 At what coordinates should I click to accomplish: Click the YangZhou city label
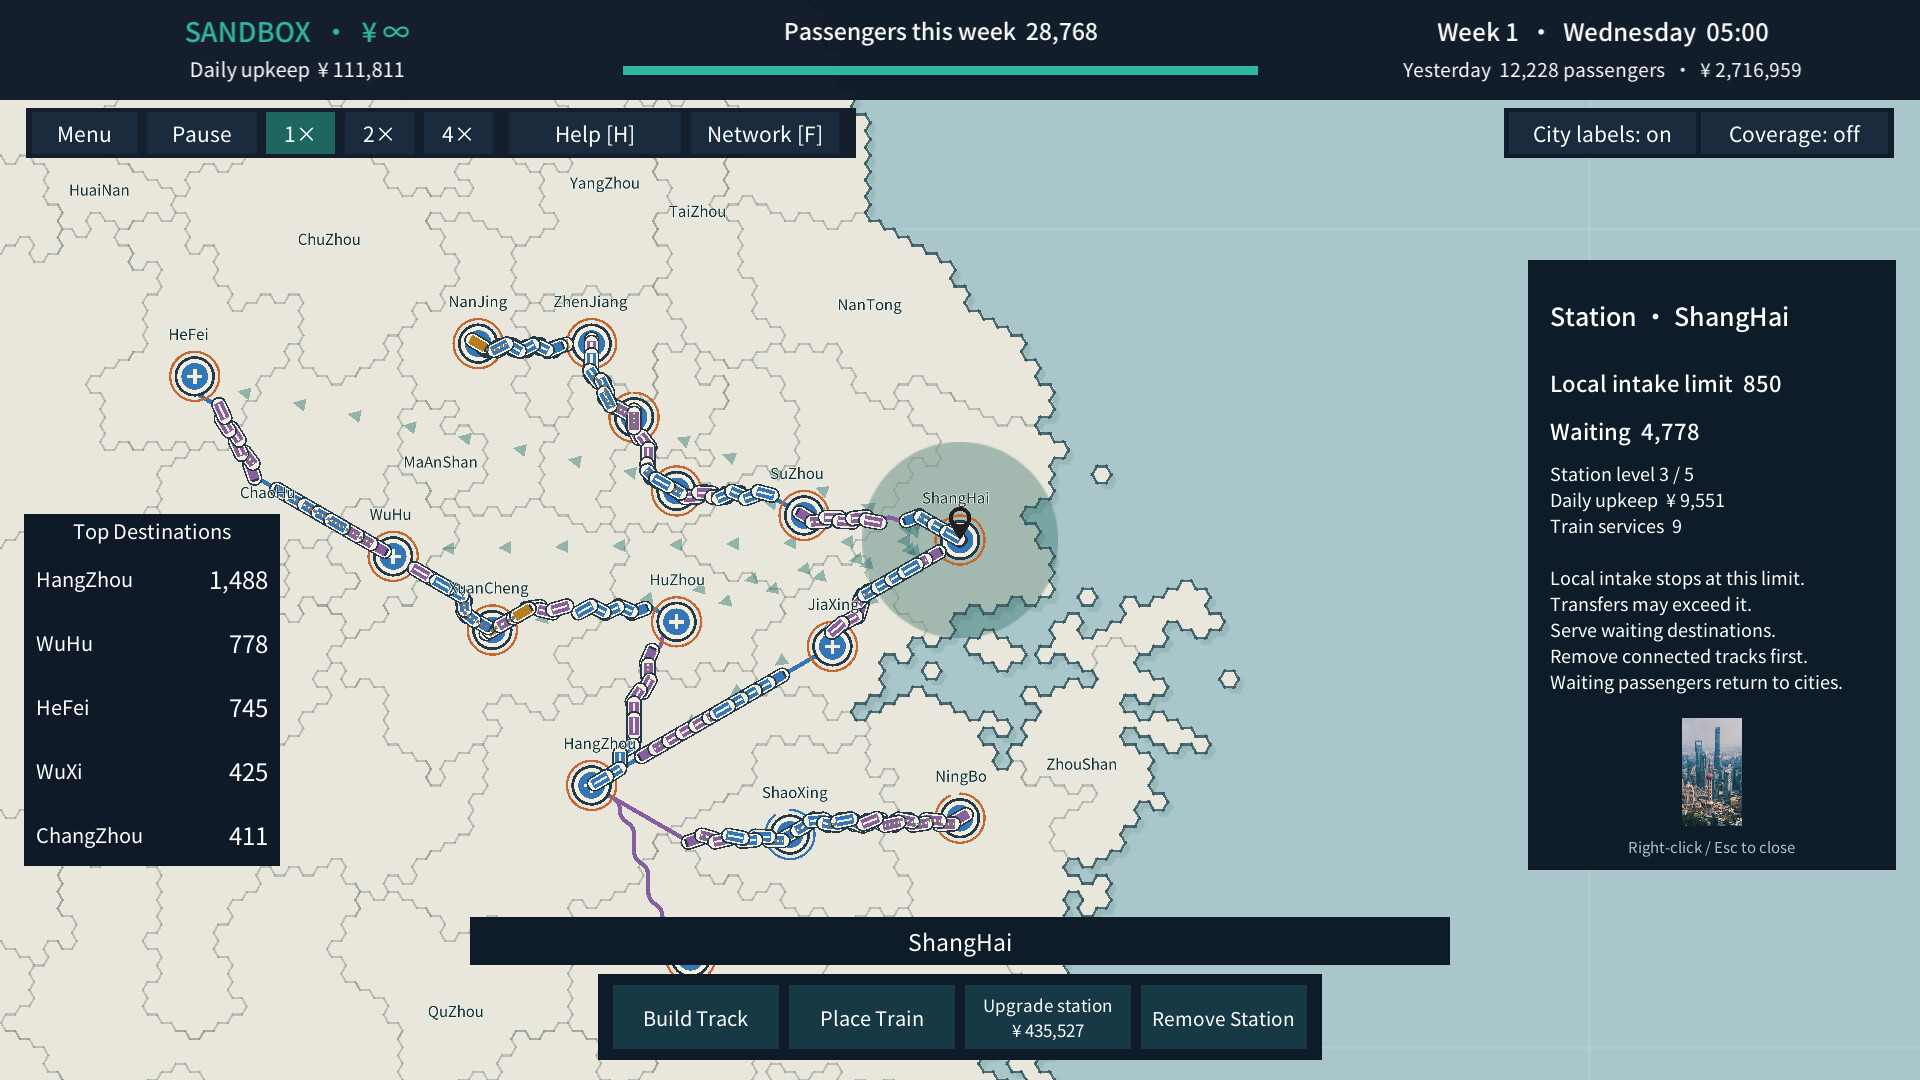click(605, 183)
